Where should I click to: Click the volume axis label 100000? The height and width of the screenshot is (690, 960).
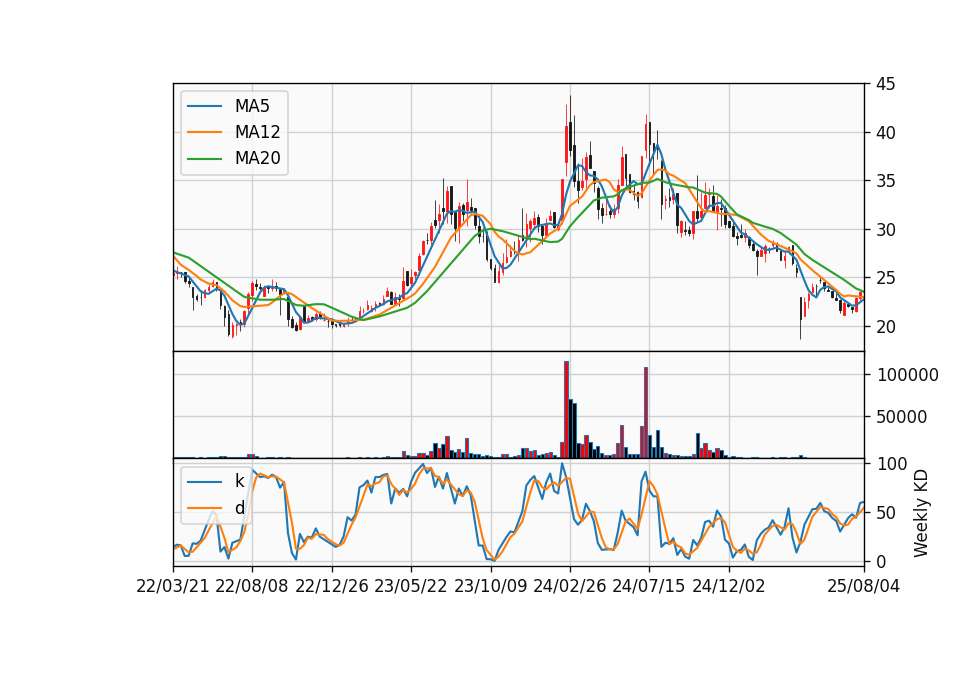click(x=907, y=375)
